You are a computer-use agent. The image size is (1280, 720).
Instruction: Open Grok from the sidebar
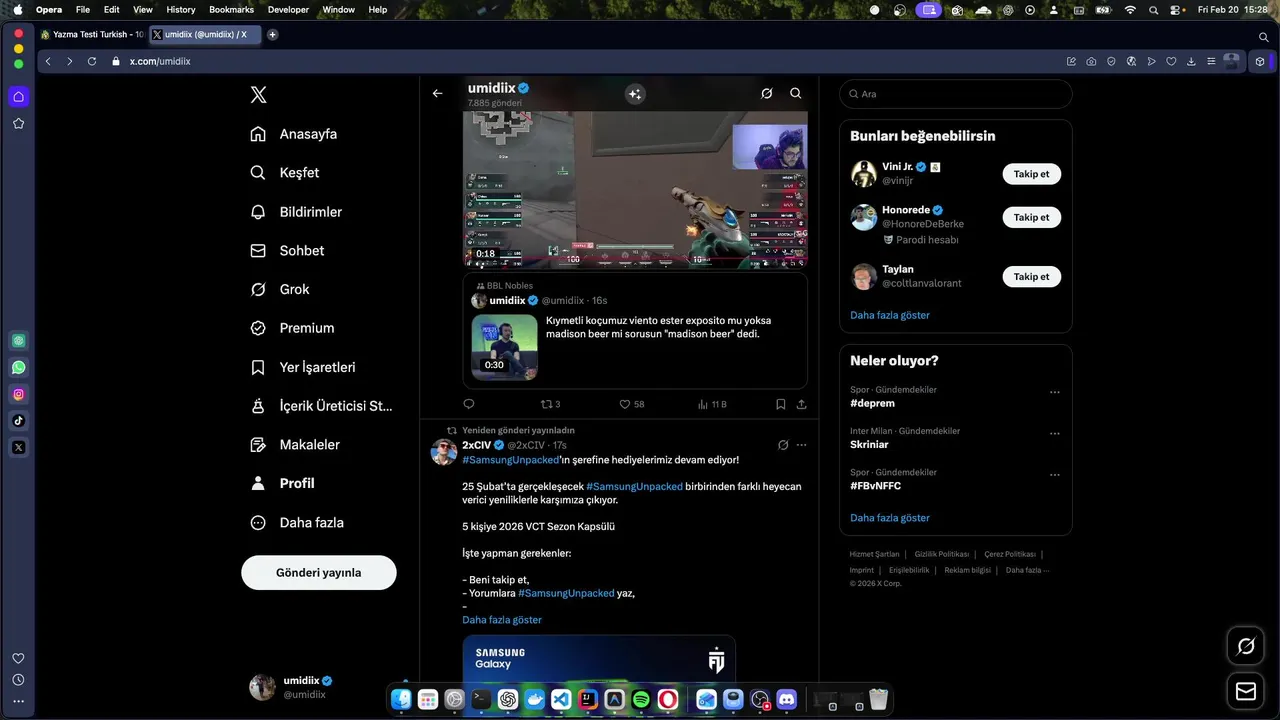click(280, 289)
